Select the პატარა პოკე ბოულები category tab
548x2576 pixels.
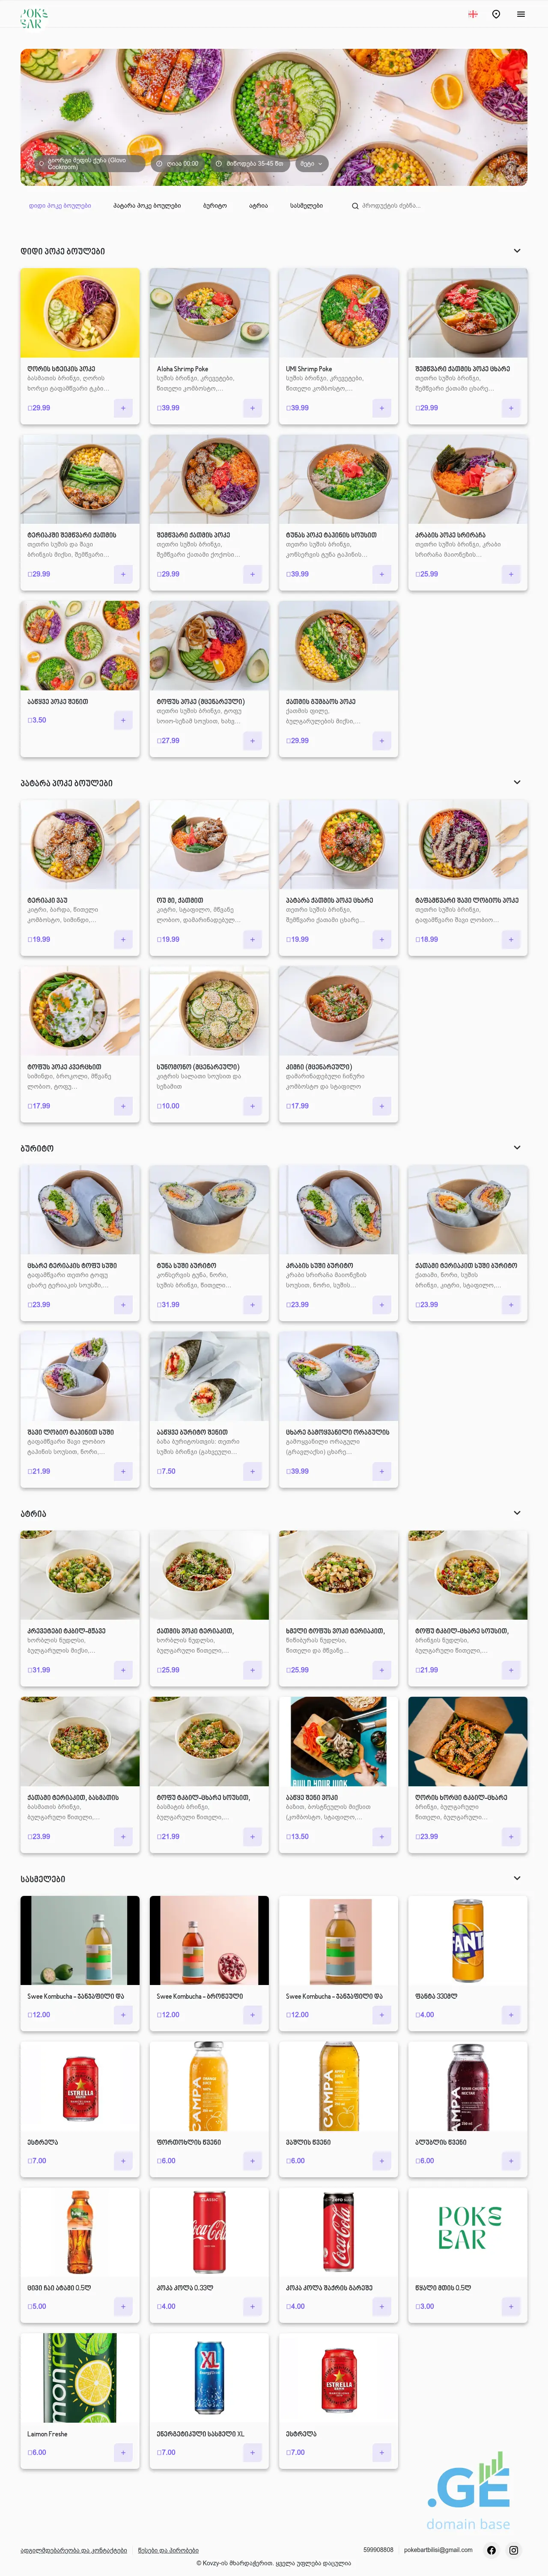tap(147, 206)
